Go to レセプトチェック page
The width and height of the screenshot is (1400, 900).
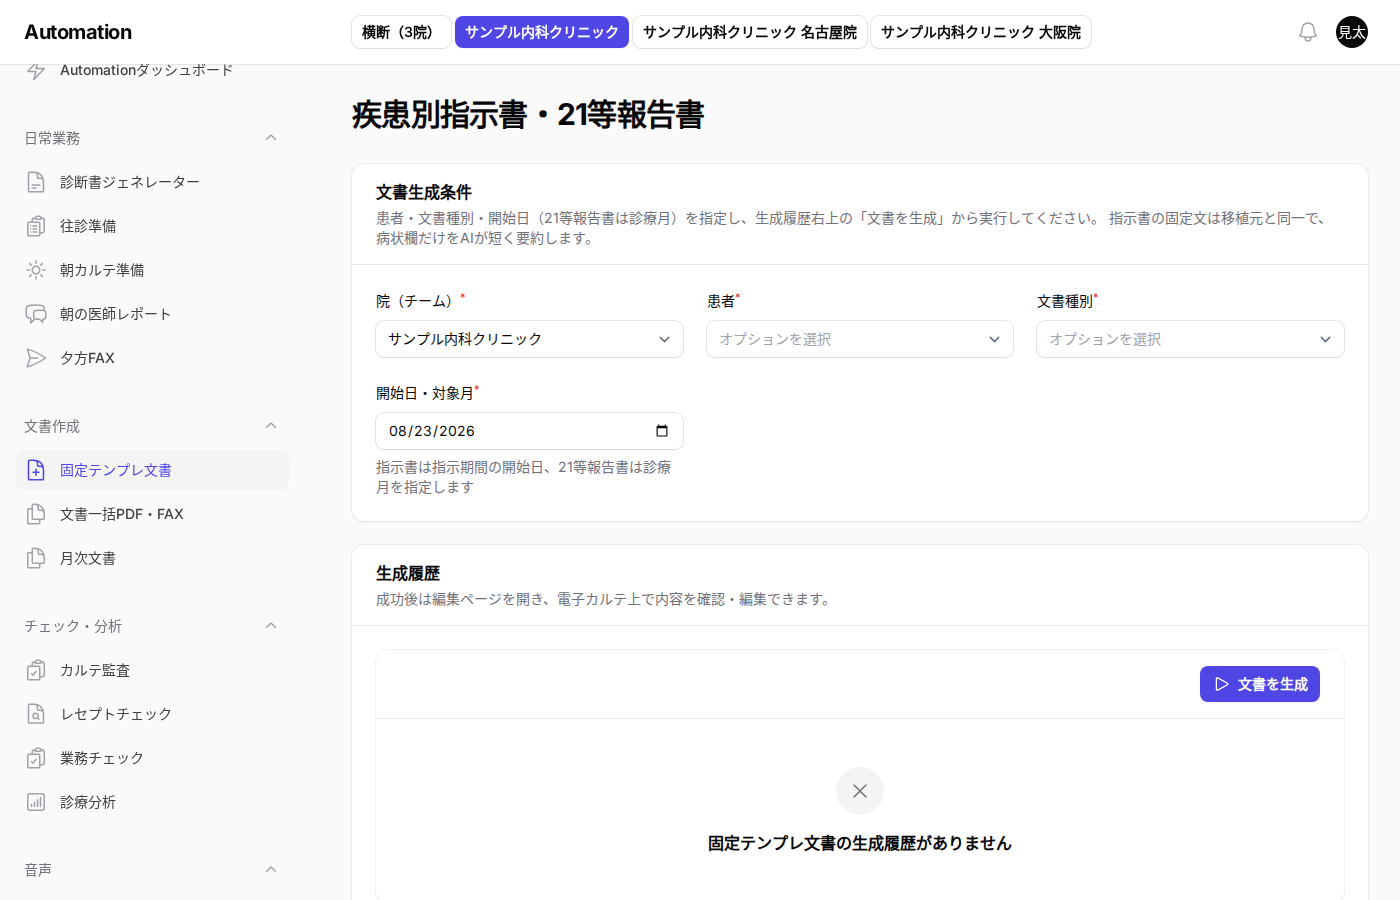click(x=152, y=714)
